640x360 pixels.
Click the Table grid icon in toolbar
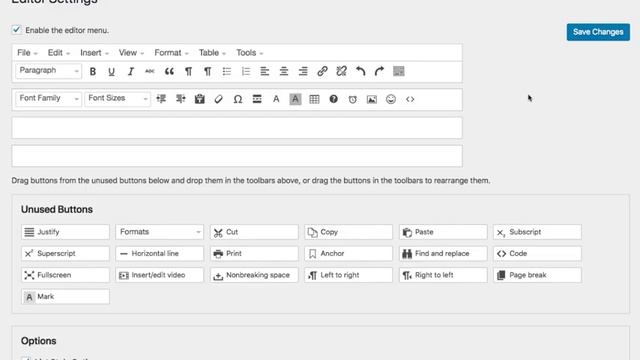[314, 99]
